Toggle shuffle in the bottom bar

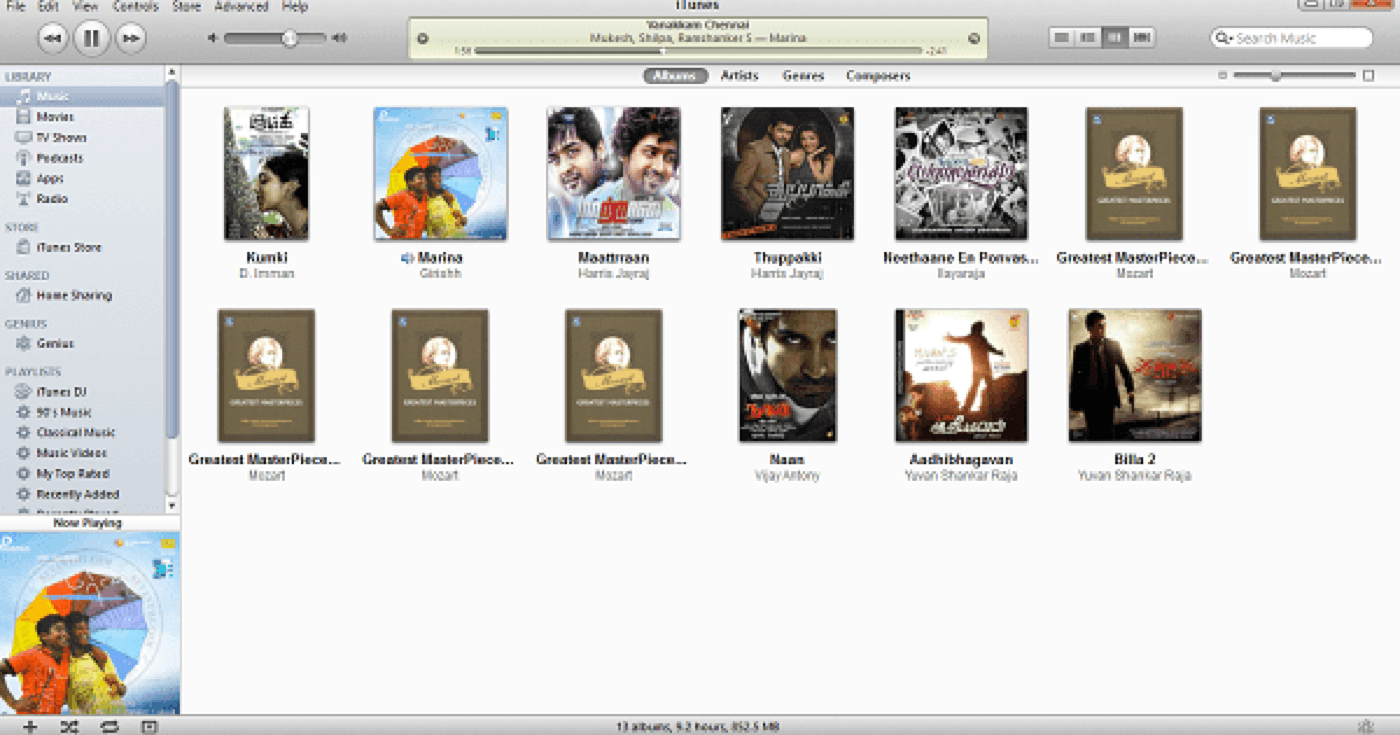click(x=69, y=726)
